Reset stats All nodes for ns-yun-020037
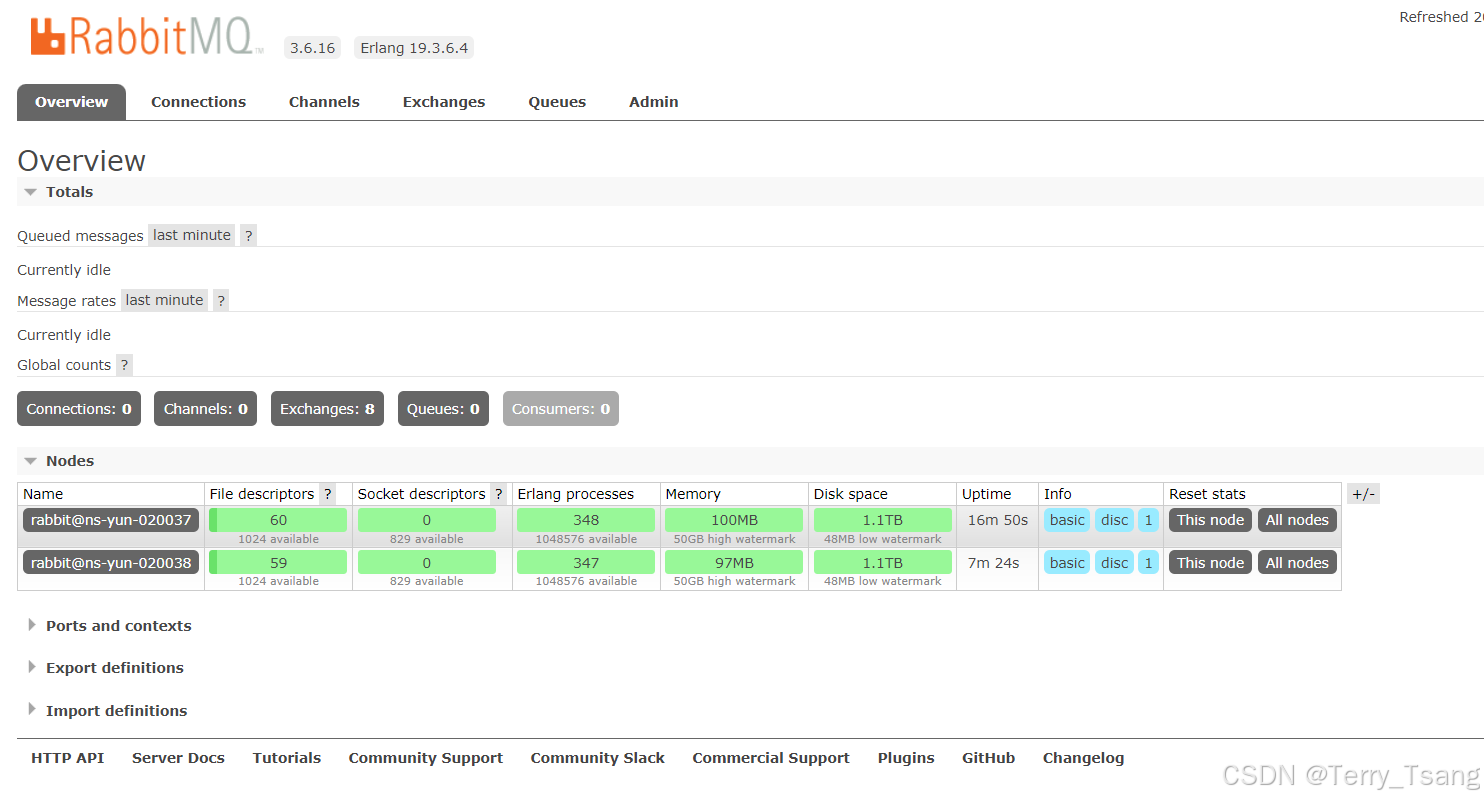The height and width of the screenshot is (801, 1484). (1297, 520)
